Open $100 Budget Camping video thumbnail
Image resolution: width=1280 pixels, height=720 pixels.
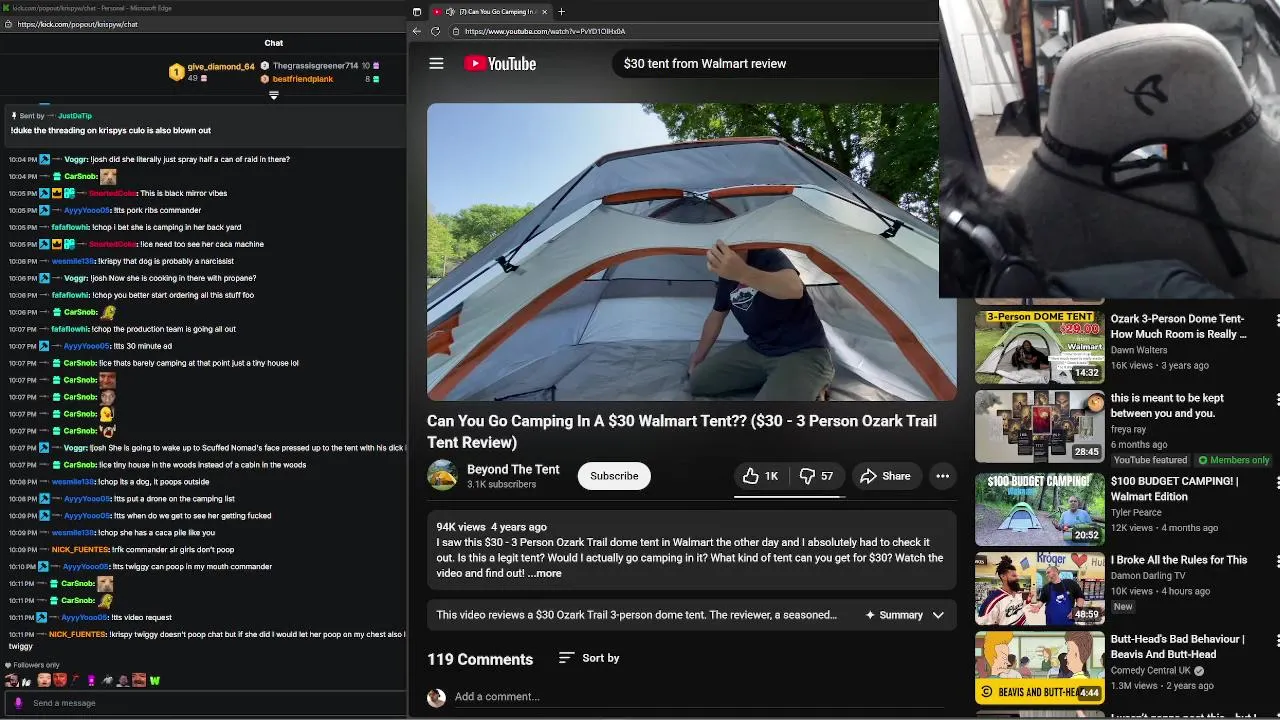1039,509
